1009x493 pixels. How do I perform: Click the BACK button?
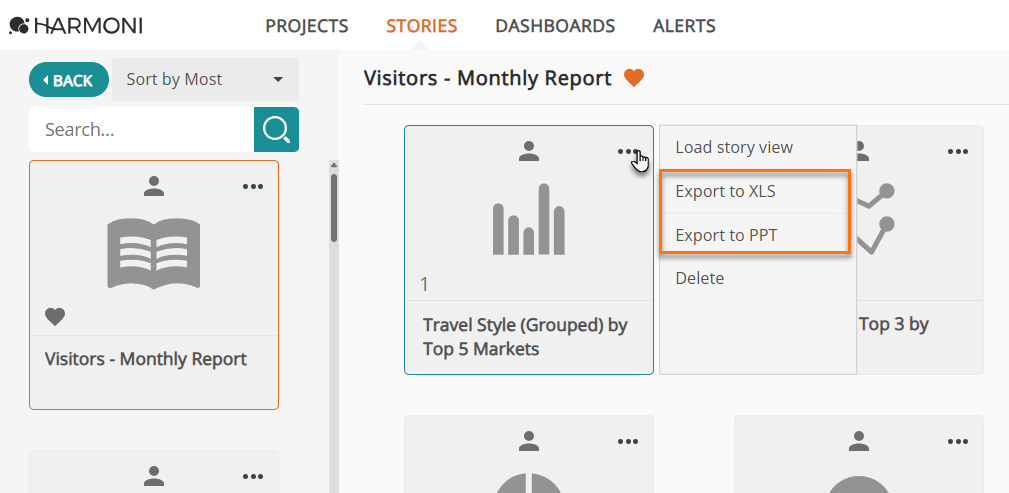69,80
